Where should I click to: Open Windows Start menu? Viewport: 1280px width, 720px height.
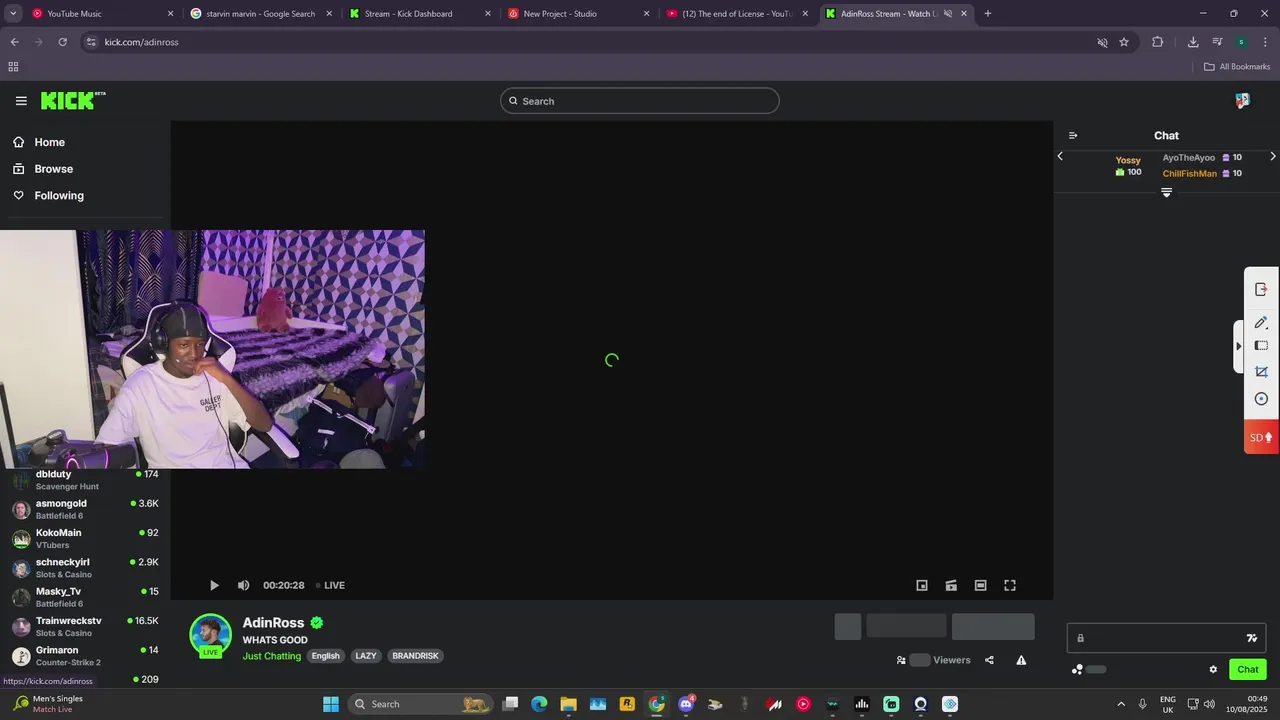pyautogui.click(x=331, y=704)
